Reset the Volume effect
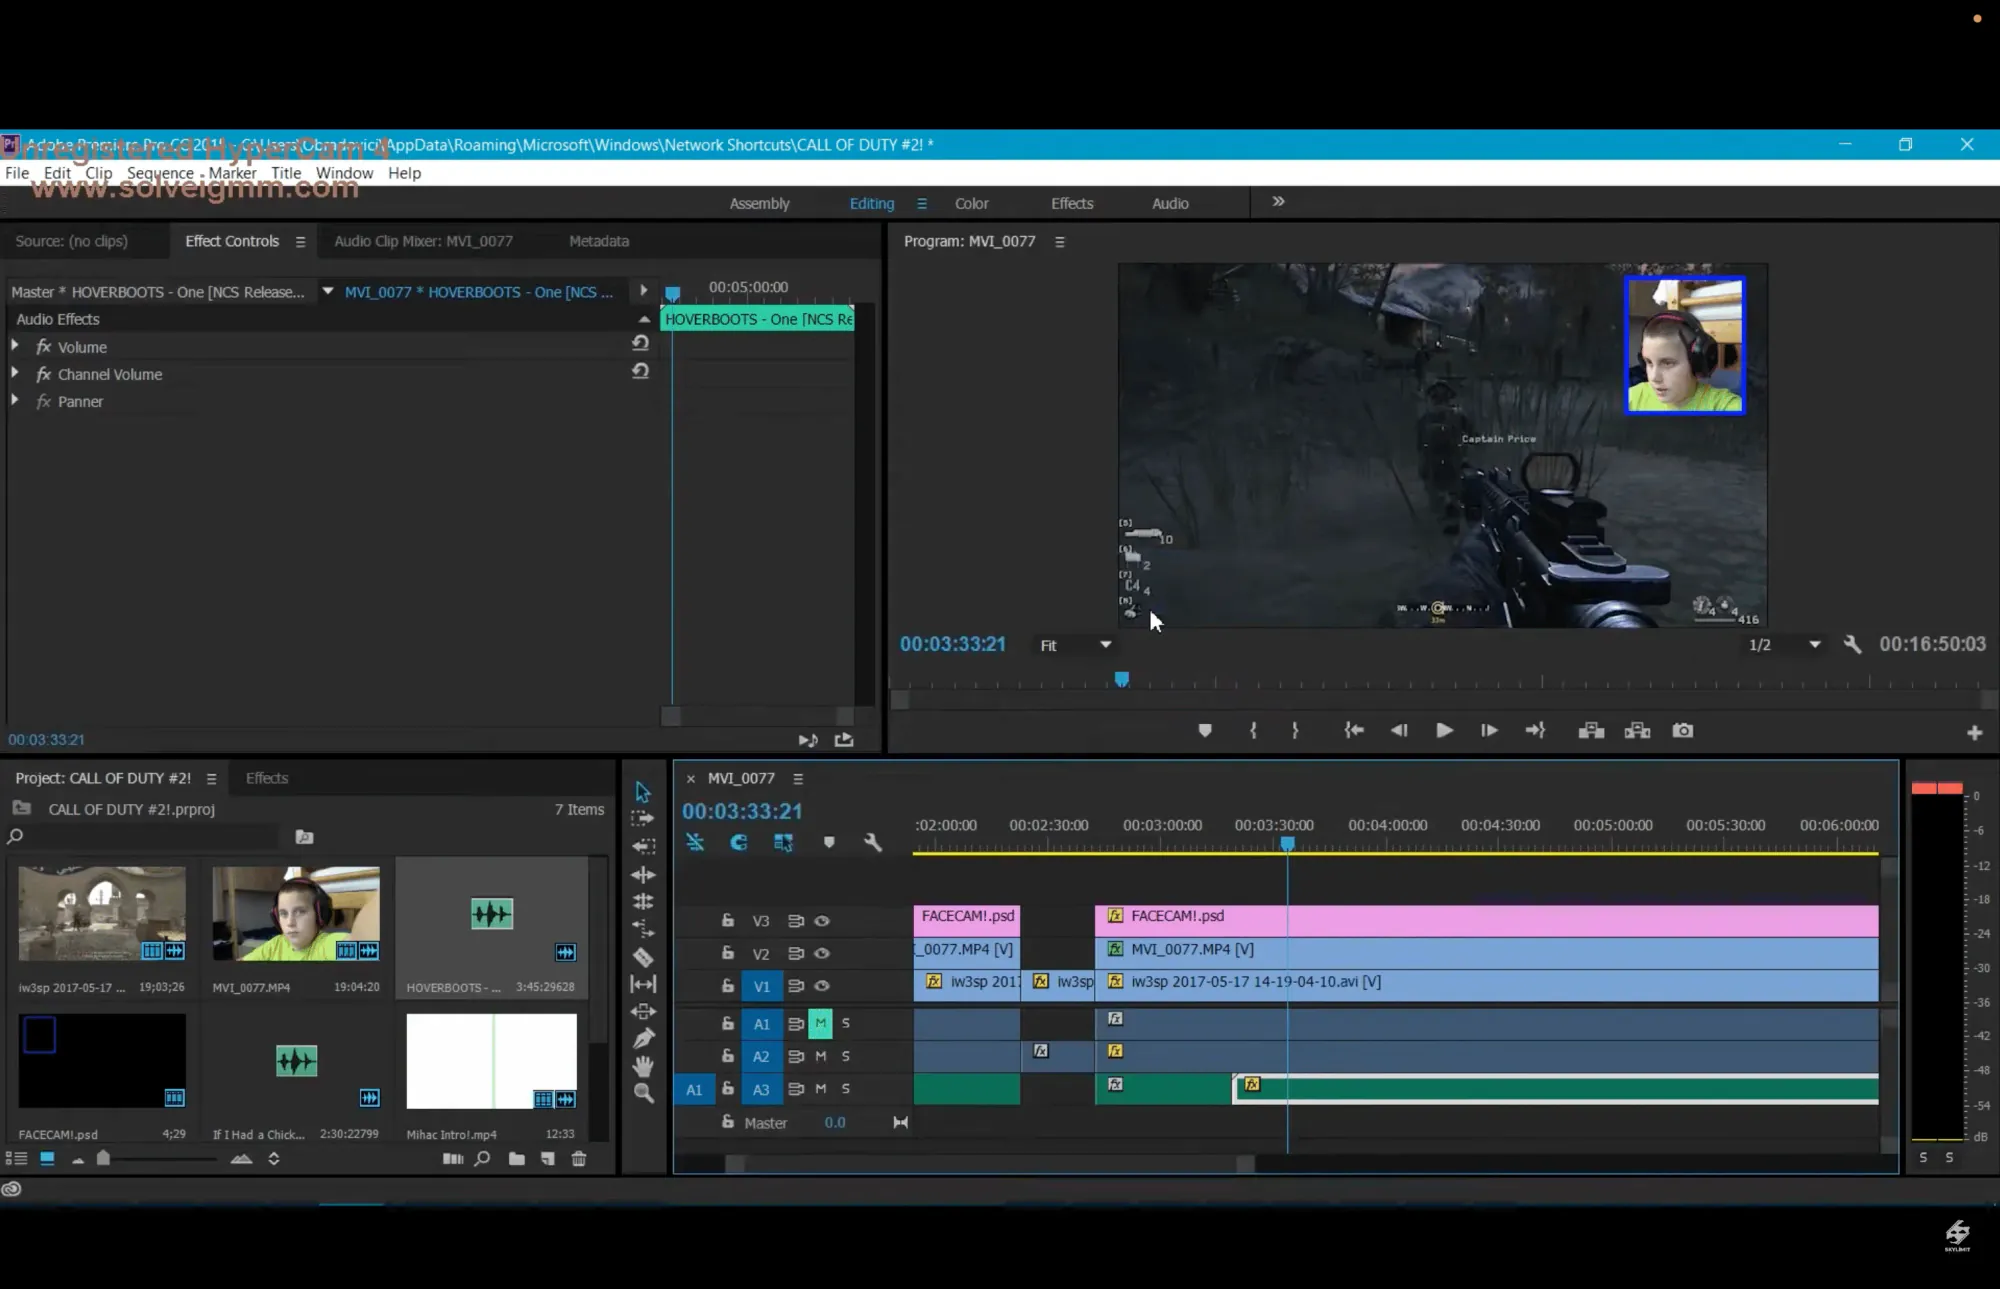2000x1289 pixels. pyautogui.click(x=641, y=343)
